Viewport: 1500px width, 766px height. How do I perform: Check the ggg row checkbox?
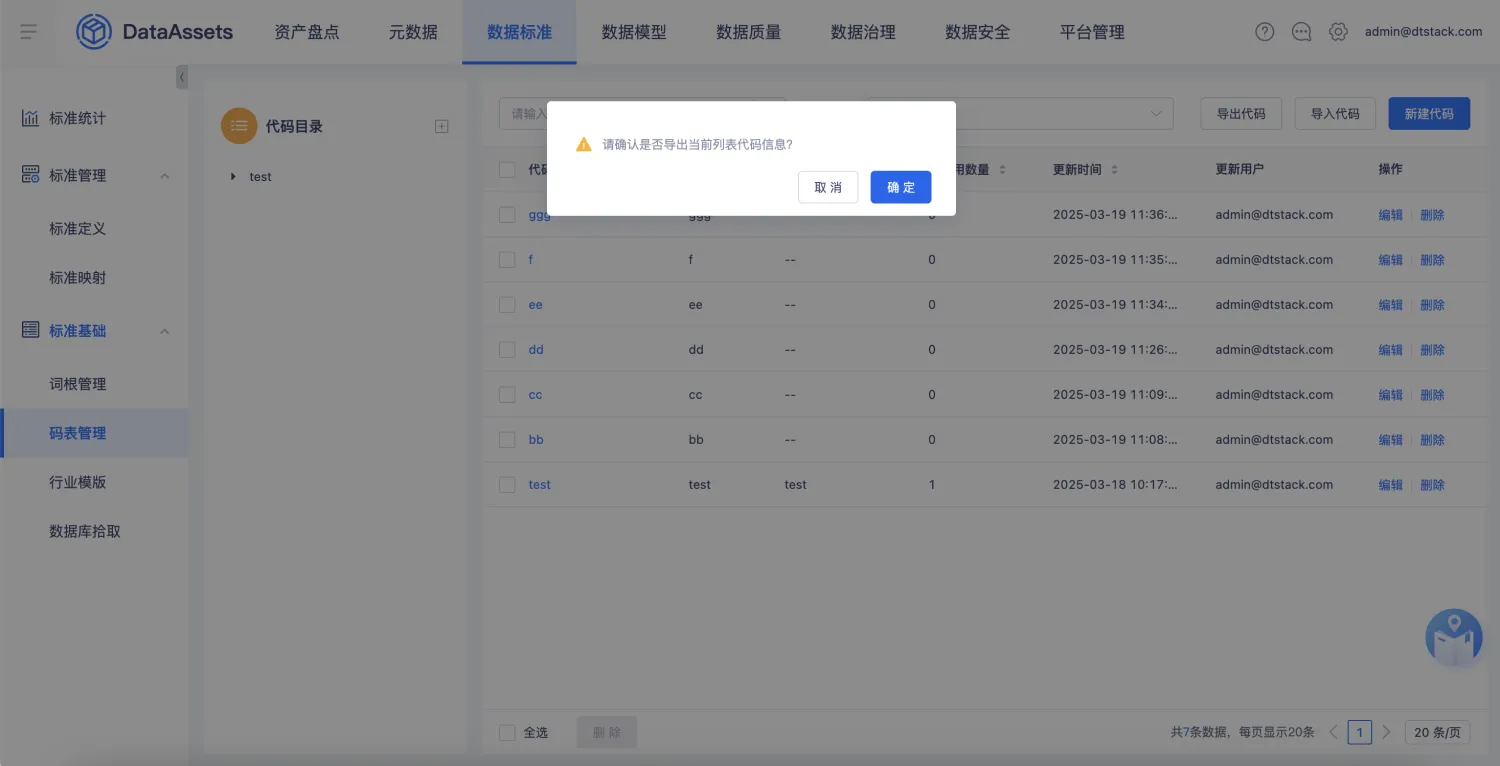point(507,214)
